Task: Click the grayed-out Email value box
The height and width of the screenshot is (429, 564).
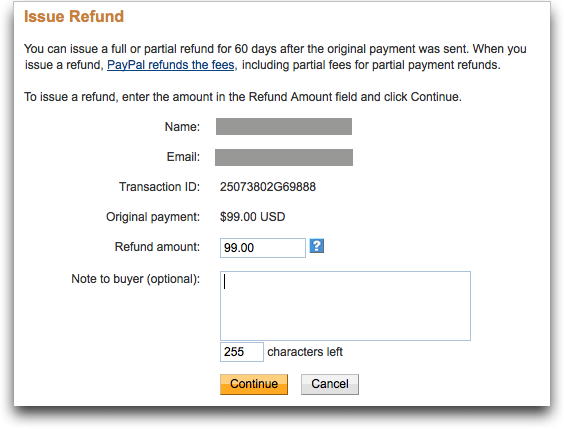Action: pyautogui.click(x=284, y=158)
